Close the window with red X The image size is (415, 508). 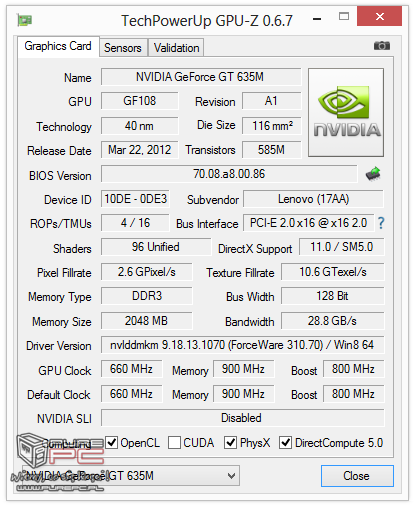click(379, 16)
